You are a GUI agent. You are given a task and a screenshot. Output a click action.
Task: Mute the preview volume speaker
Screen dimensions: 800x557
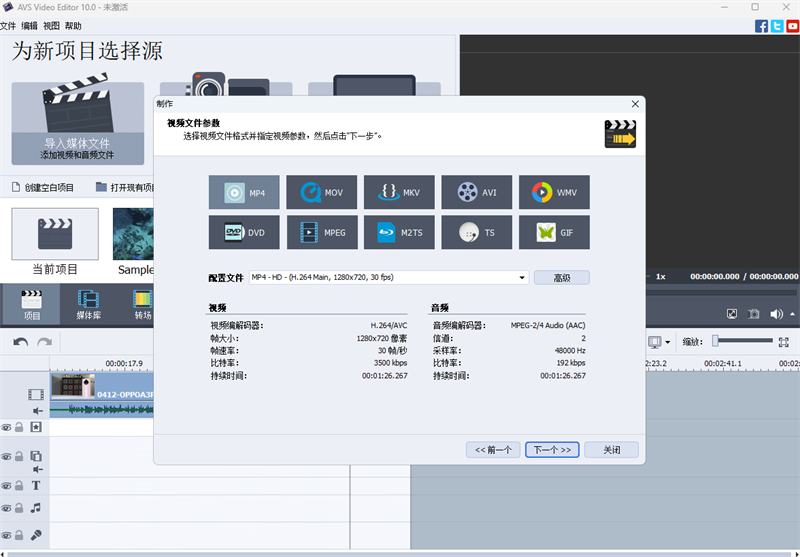pos(776,314)
